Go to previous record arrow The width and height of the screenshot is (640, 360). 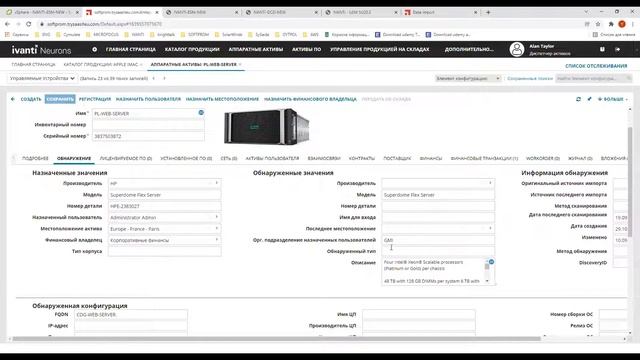point(153,78)
